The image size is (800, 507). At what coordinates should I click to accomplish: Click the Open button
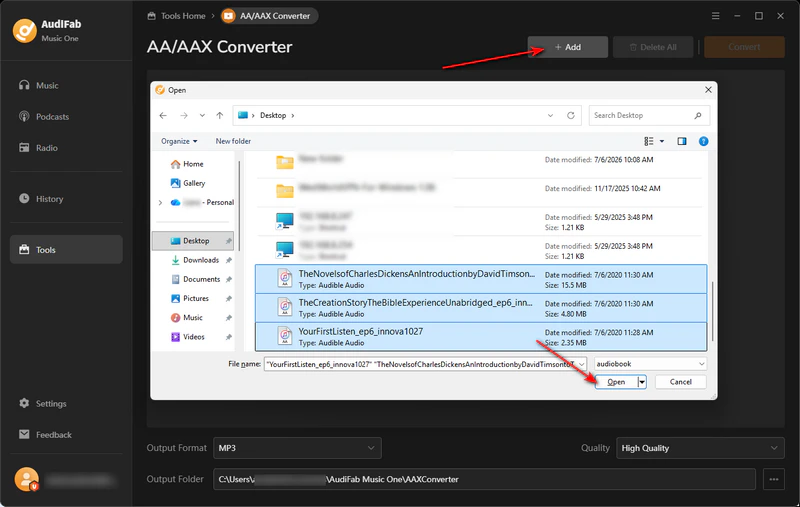(x=616, y=382)
